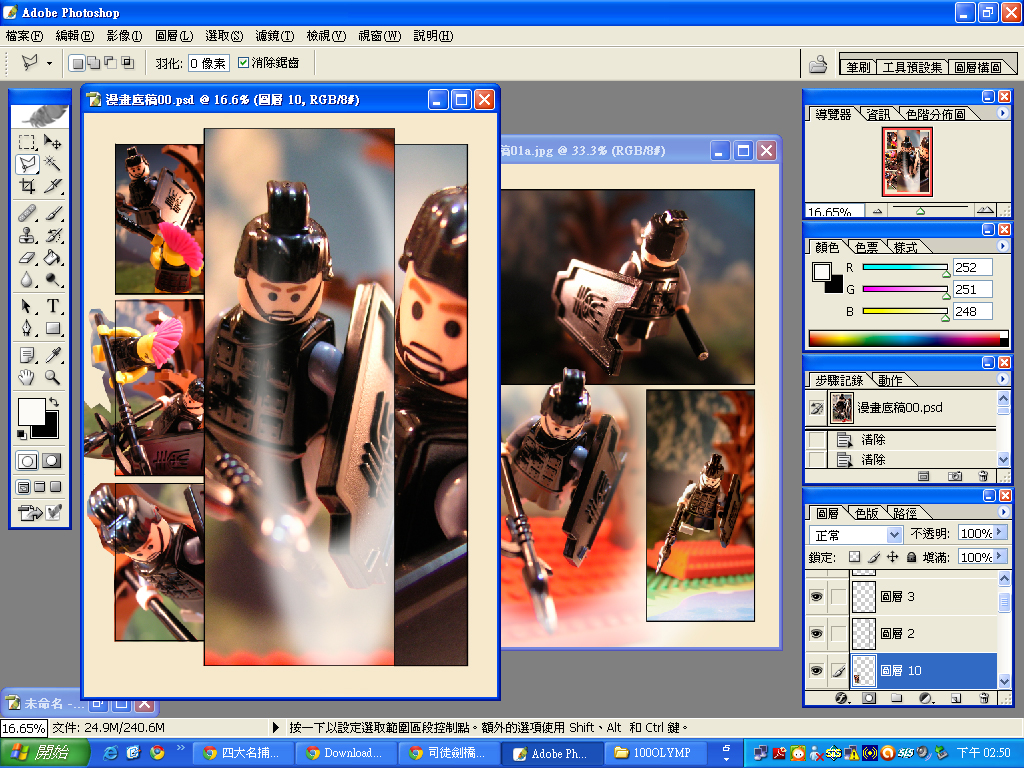This screenshot has width=1024, height=768.
Task: Select the Magic Wand tool
Action: pyautogui.click(x=53, y=164)
